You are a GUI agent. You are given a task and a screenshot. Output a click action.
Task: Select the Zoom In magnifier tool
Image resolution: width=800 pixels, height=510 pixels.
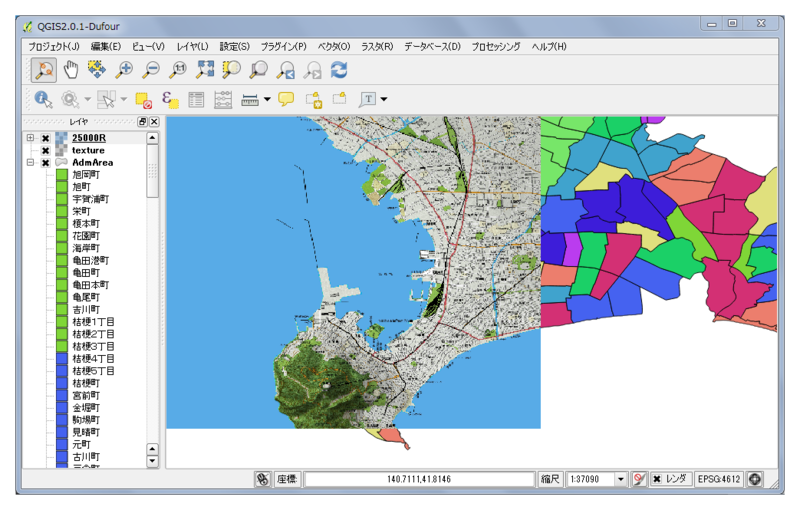(124, 70)
